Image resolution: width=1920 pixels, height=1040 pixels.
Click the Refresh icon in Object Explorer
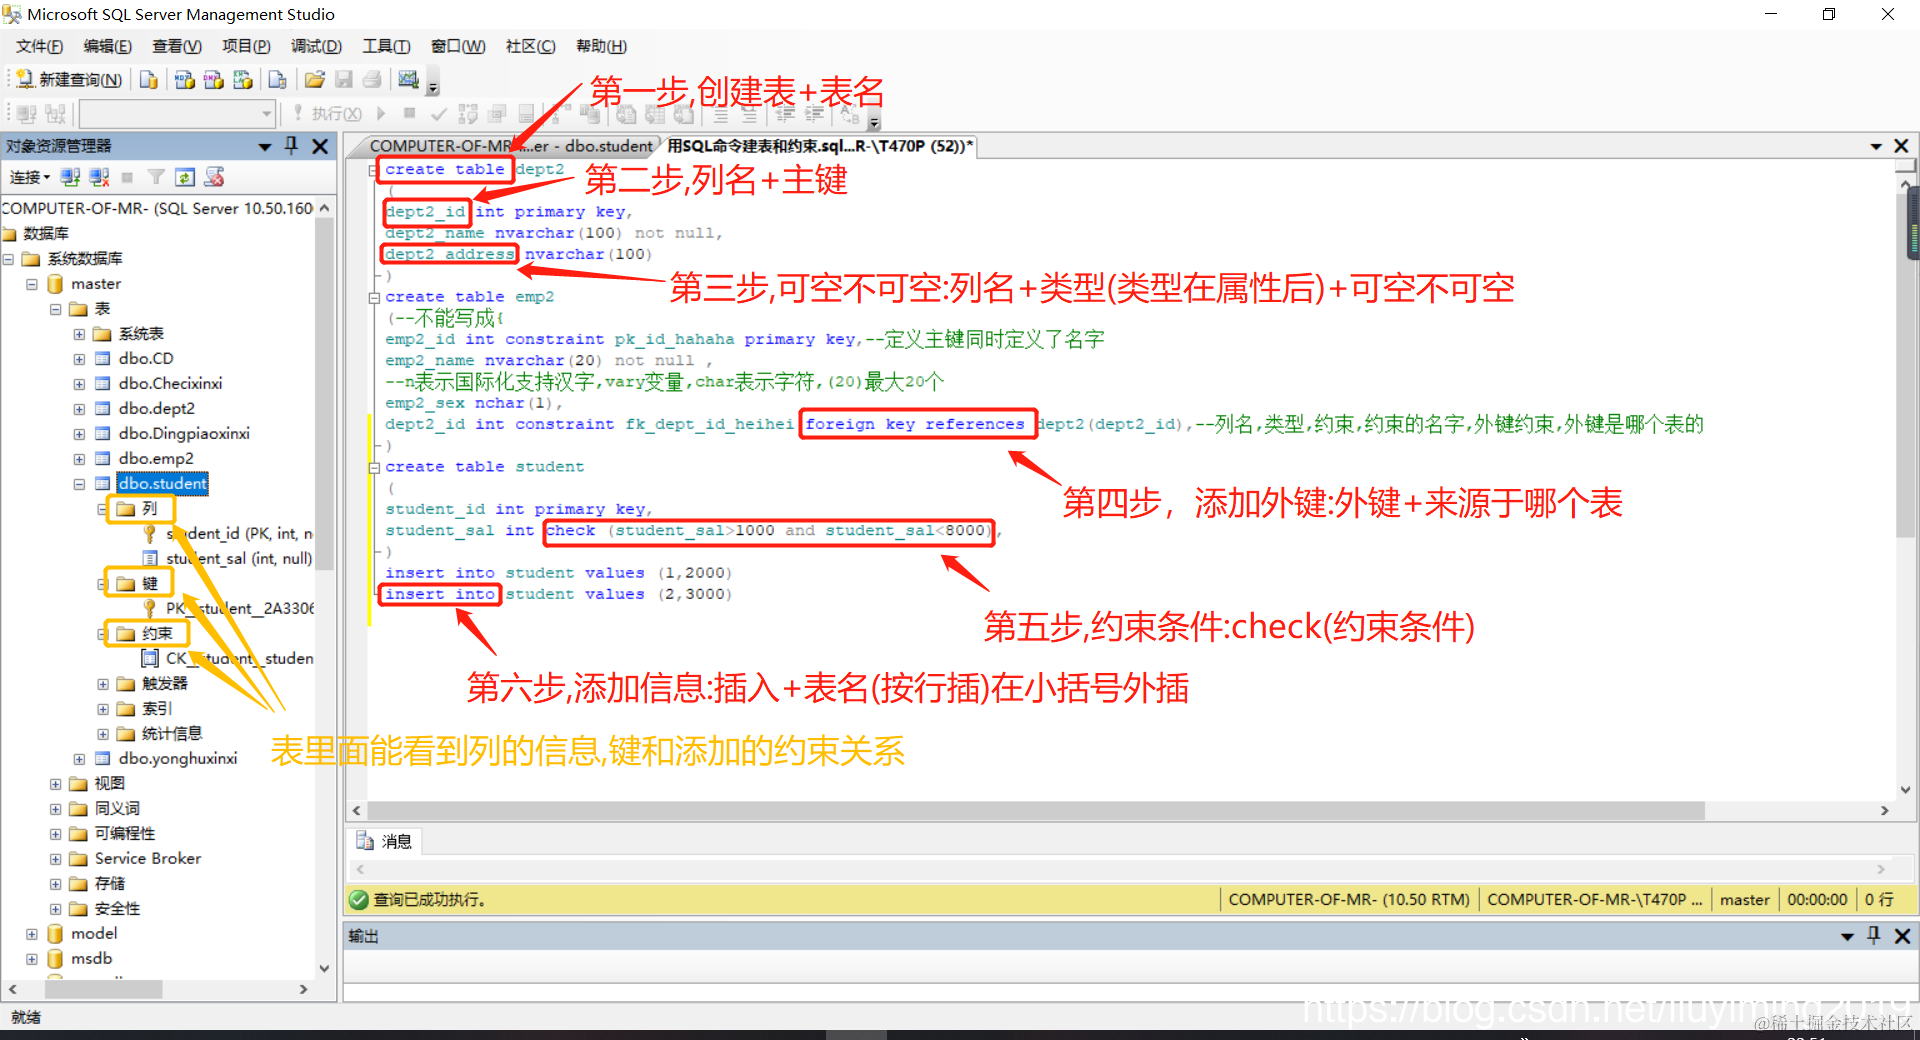point(185,177)
